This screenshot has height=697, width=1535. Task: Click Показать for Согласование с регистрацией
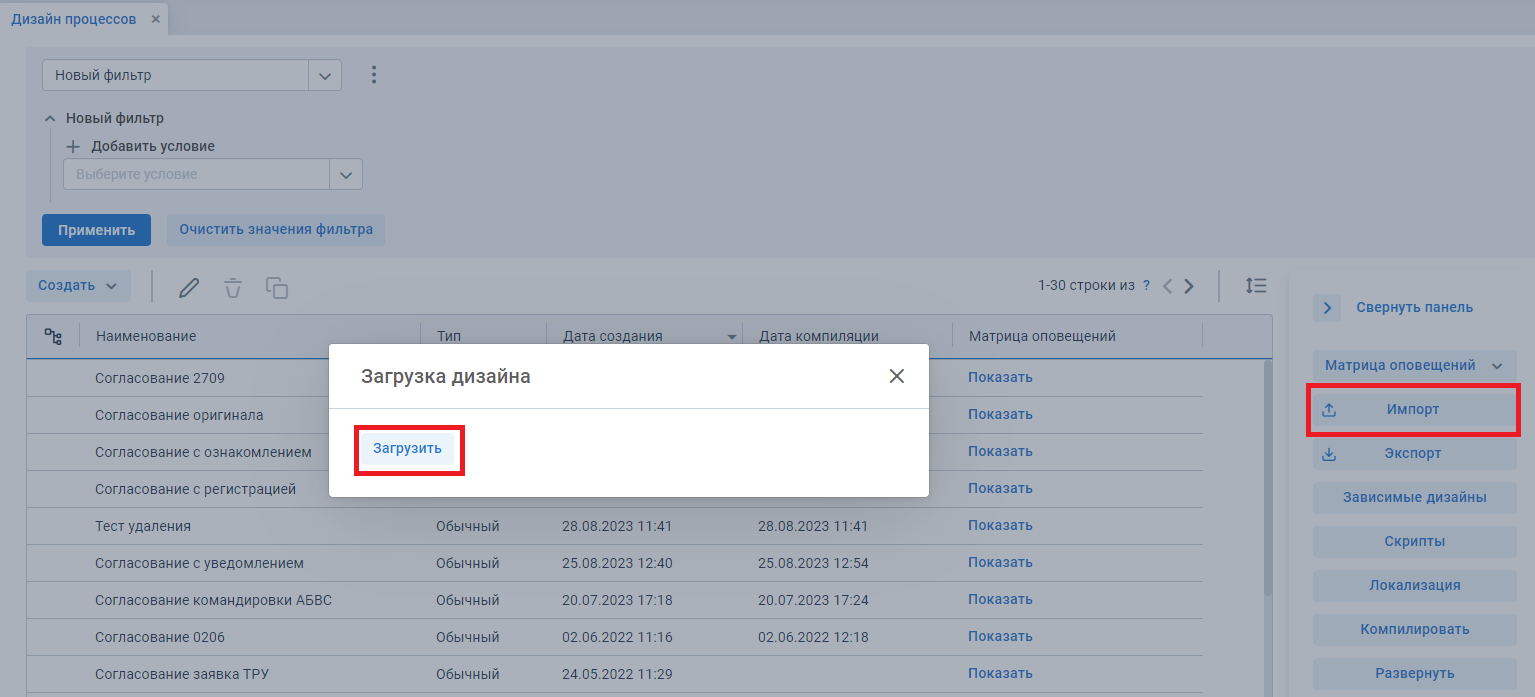coord(1000,489)
